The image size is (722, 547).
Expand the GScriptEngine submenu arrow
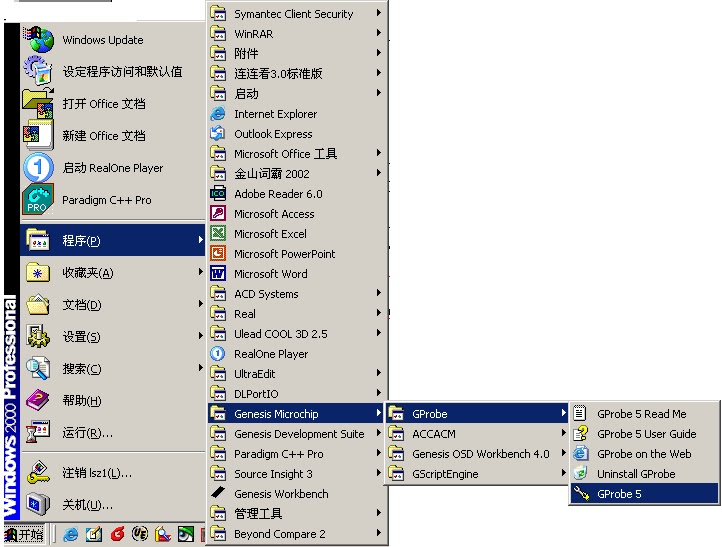563,473
